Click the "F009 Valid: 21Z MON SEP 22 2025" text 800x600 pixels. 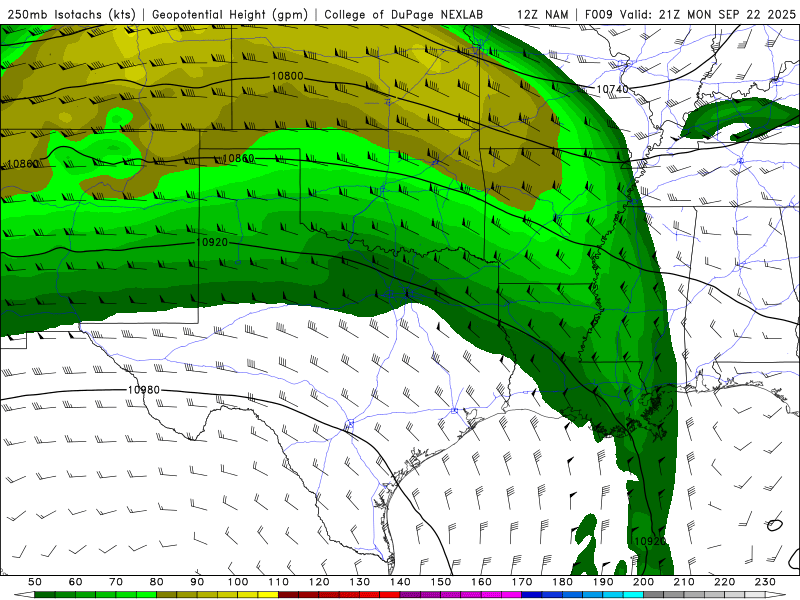point(690,14)
